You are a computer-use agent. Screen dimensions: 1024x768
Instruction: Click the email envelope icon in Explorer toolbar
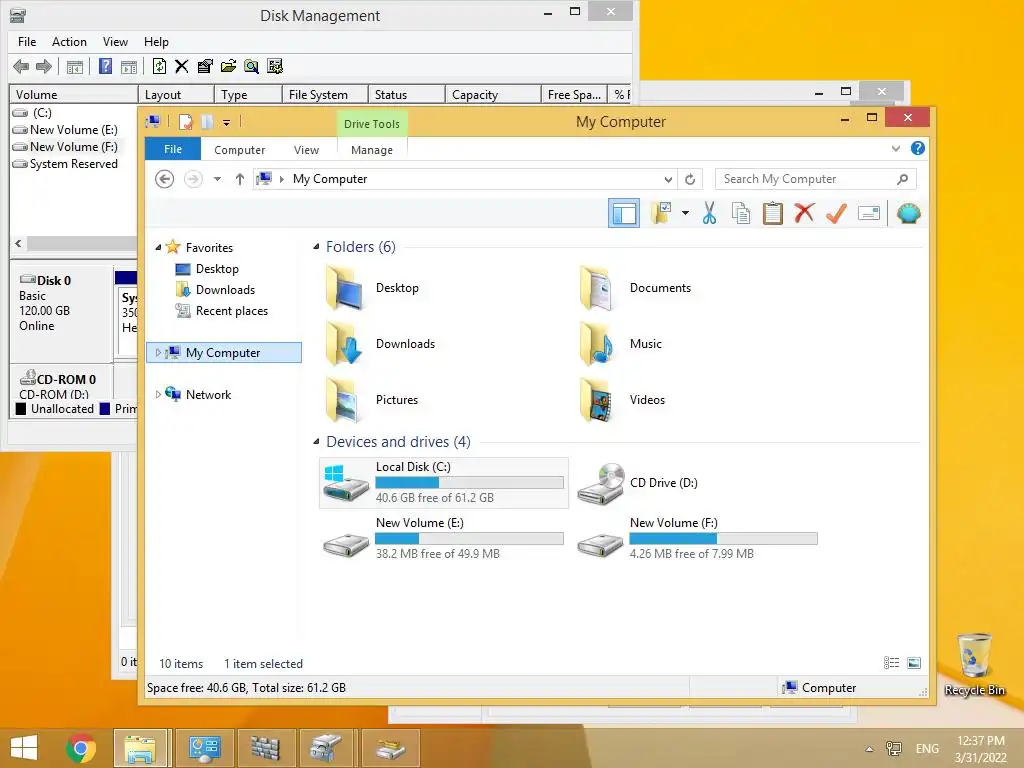click(x=869, y=214)
